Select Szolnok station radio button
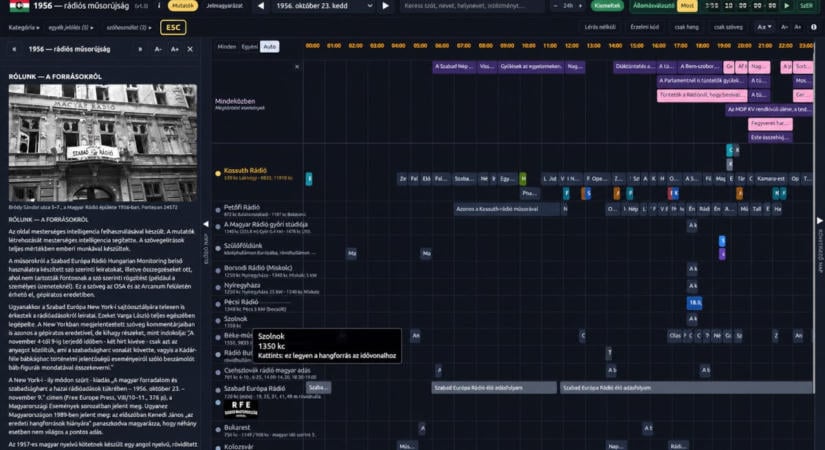 point(218,321)
